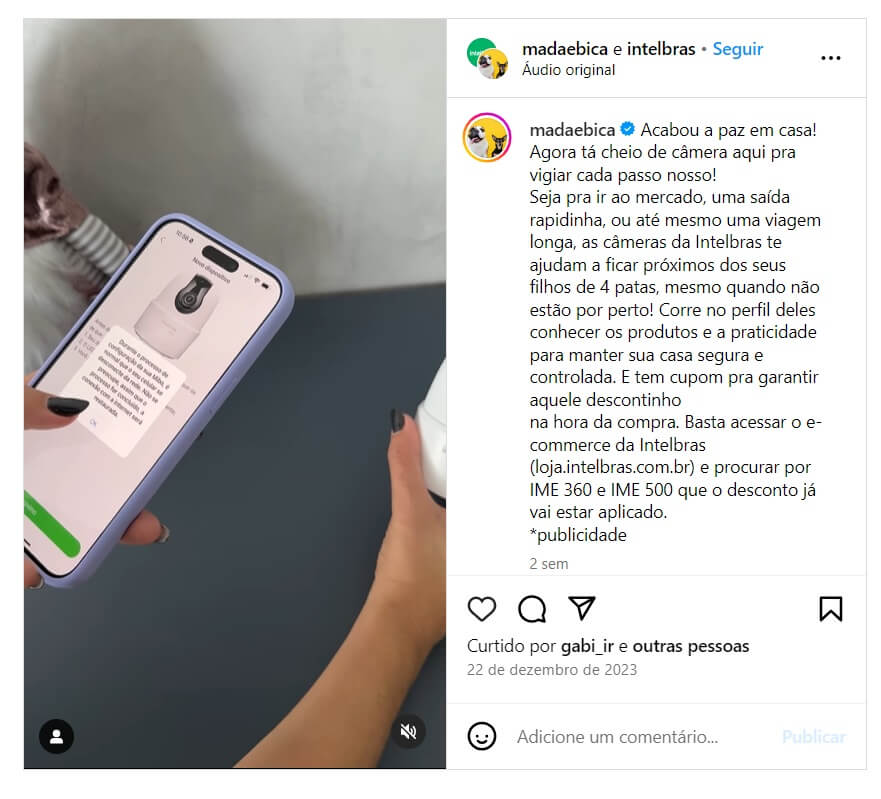
Task: Open madaebica profile from header
Action: 565,49
